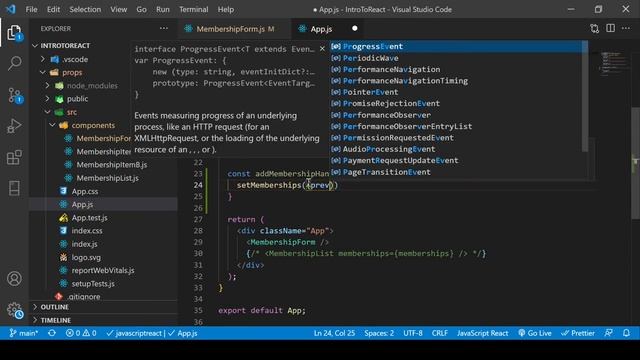The height and width of the screenshot is (360, 640).
Task: Open the editor more actions ellipsis
Action: (626, 28)
